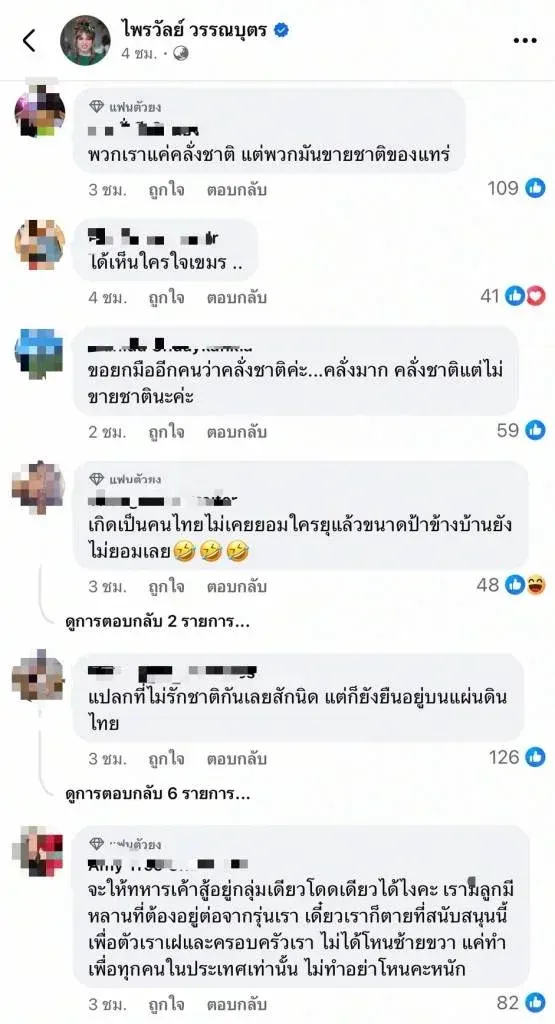Open the page profile picture in header
The height and width of the screenshot is (1024, 555).
85,40
